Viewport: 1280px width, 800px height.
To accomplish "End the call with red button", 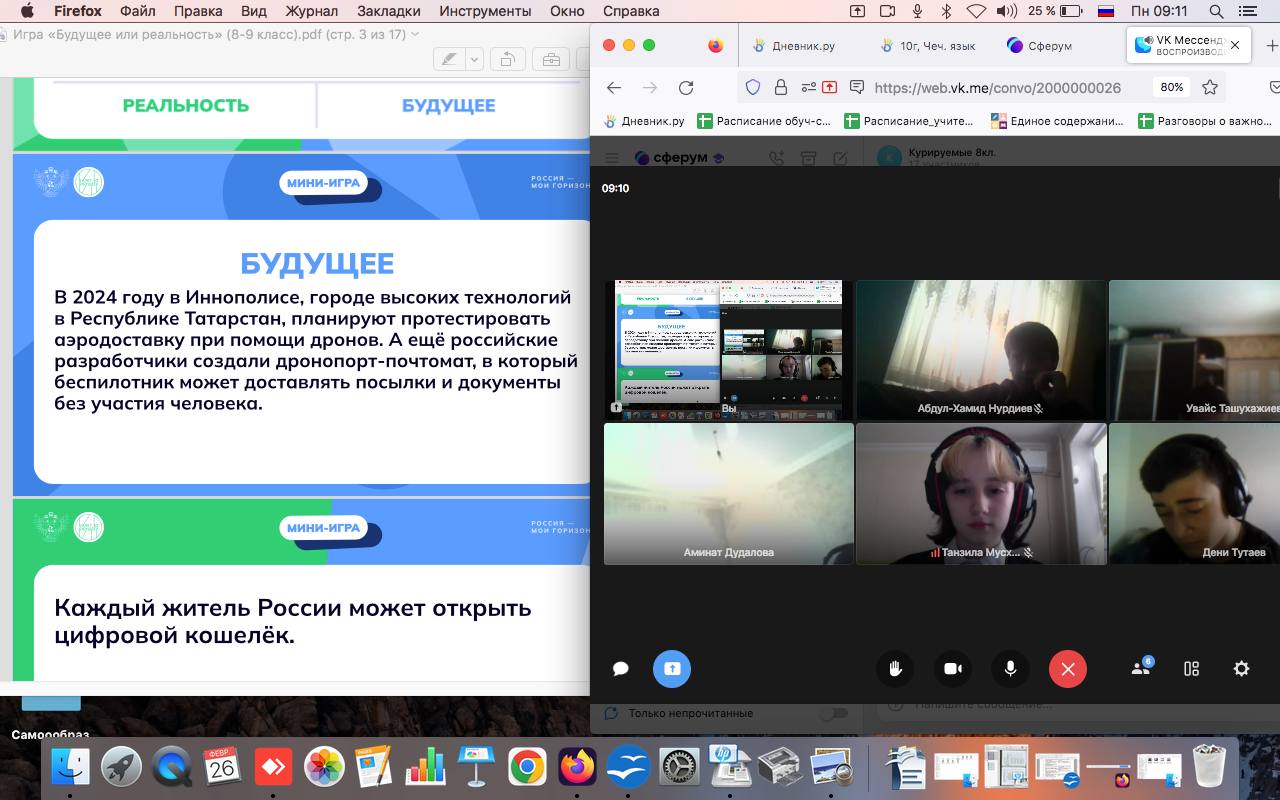I will coord(1067,669).
